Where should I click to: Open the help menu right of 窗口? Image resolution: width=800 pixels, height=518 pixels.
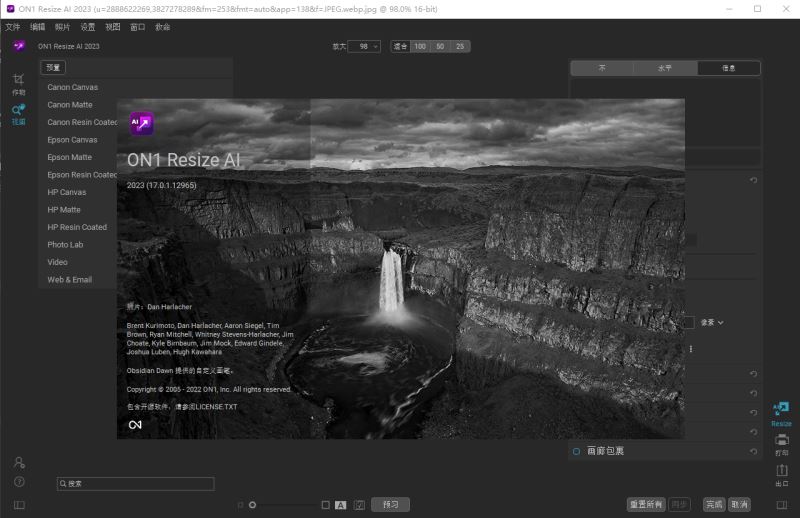(163, 27)
